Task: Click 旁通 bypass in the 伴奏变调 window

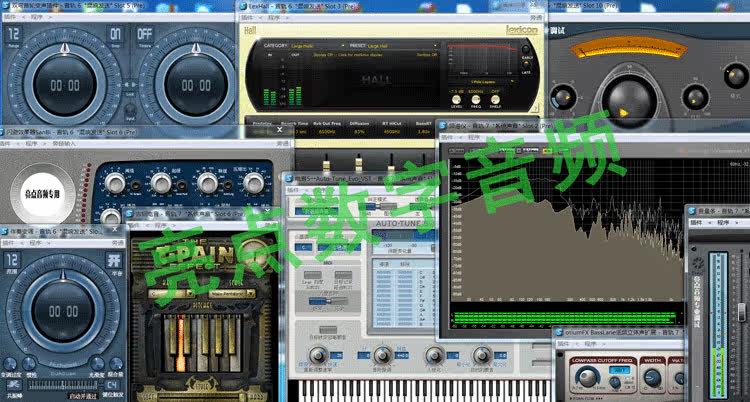Action: (x=118, y=243)
